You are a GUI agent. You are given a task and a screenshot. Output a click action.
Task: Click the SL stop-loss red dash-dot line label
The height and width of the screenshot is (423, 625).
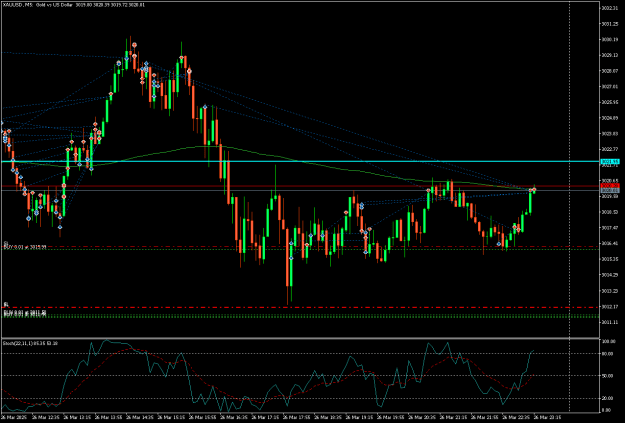tap(6, 305)
